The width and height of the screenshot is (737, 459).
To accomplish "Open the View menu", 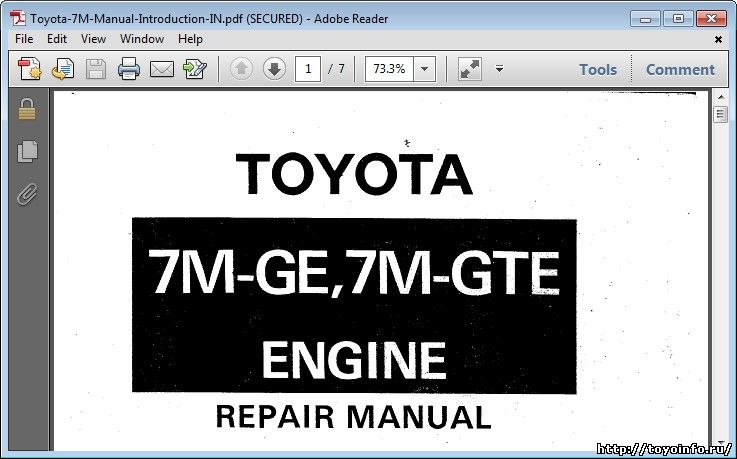I will click(x=93, y=39).
